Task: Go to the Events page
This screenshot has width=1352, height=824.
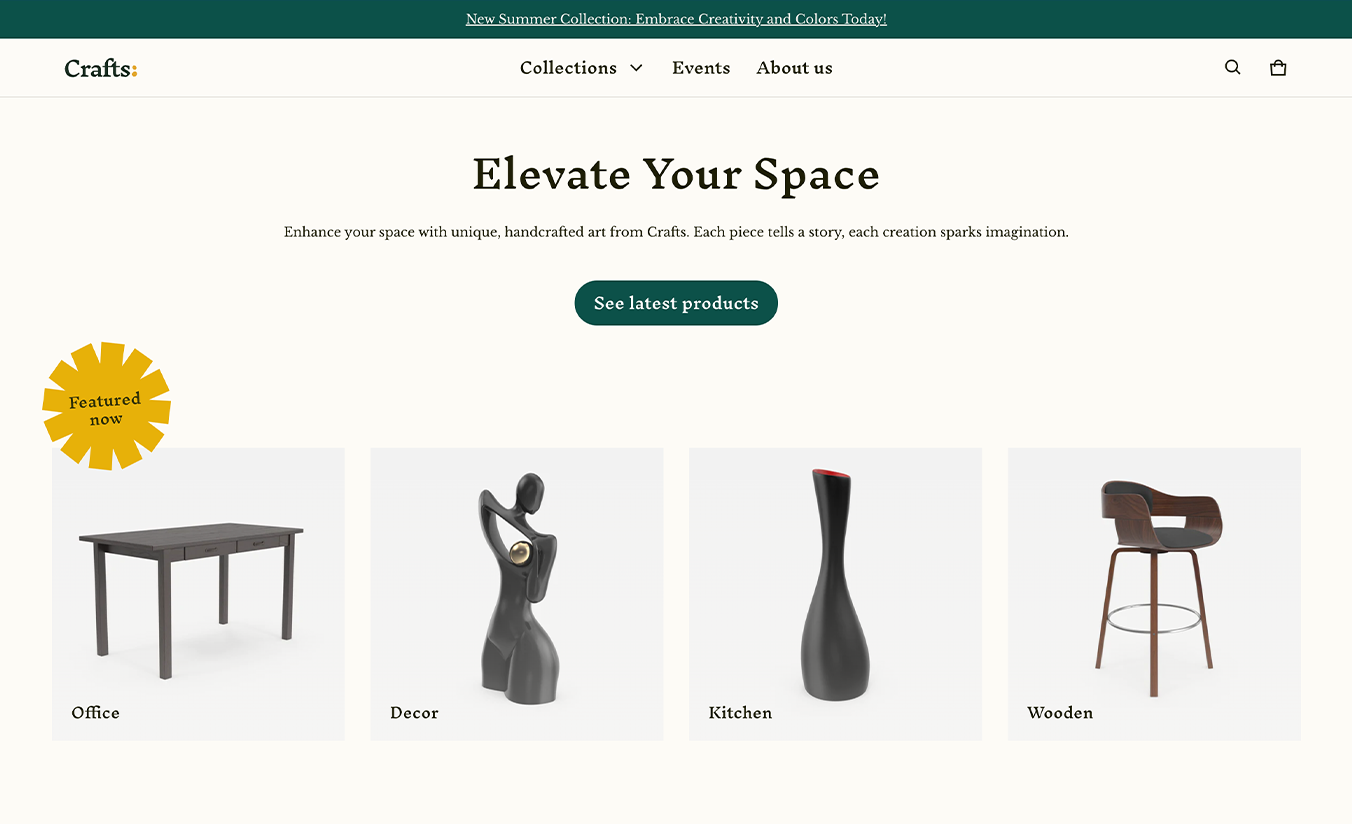Action: (x=701, y=68)
